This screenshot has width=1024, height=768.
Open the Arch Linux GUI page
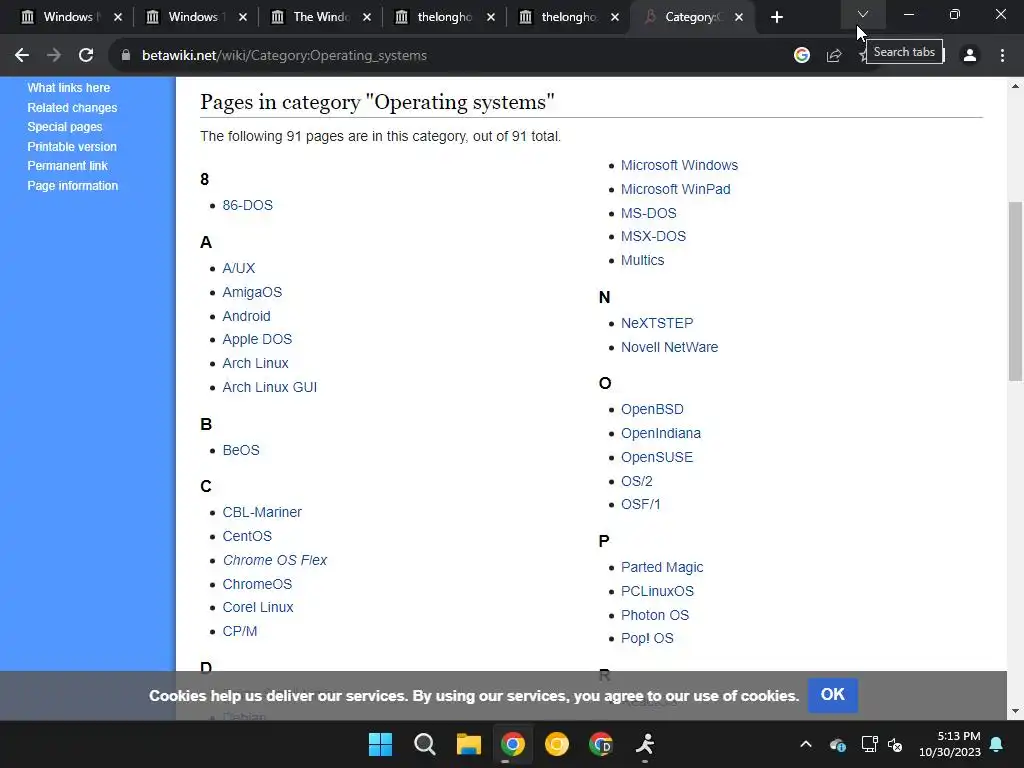click(270, 387)
